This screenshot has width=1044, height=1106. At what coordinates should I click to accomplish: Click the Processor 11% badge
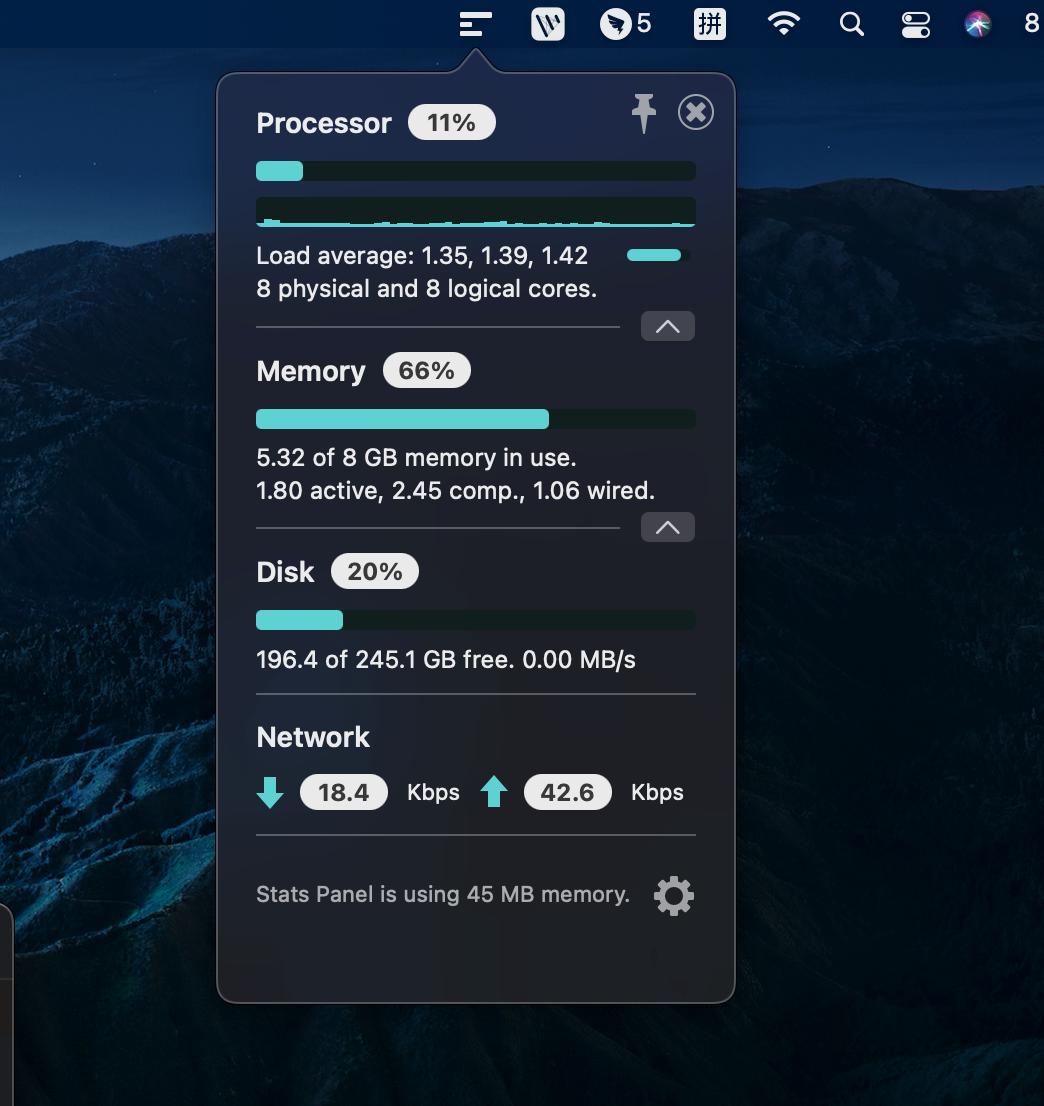[x=451, y=123]
